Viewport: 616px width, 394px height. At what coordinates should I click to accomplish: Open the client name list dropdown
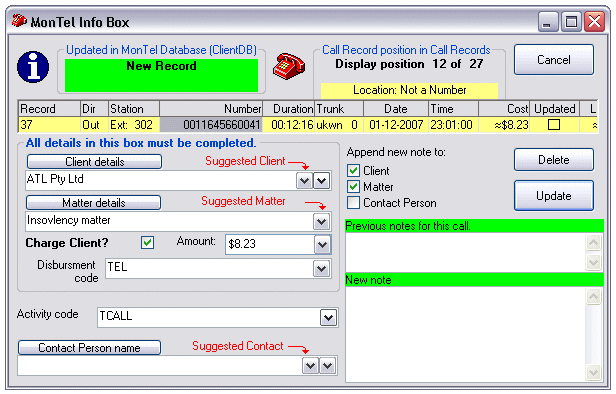pyautogui.click(x=322, y=181)
